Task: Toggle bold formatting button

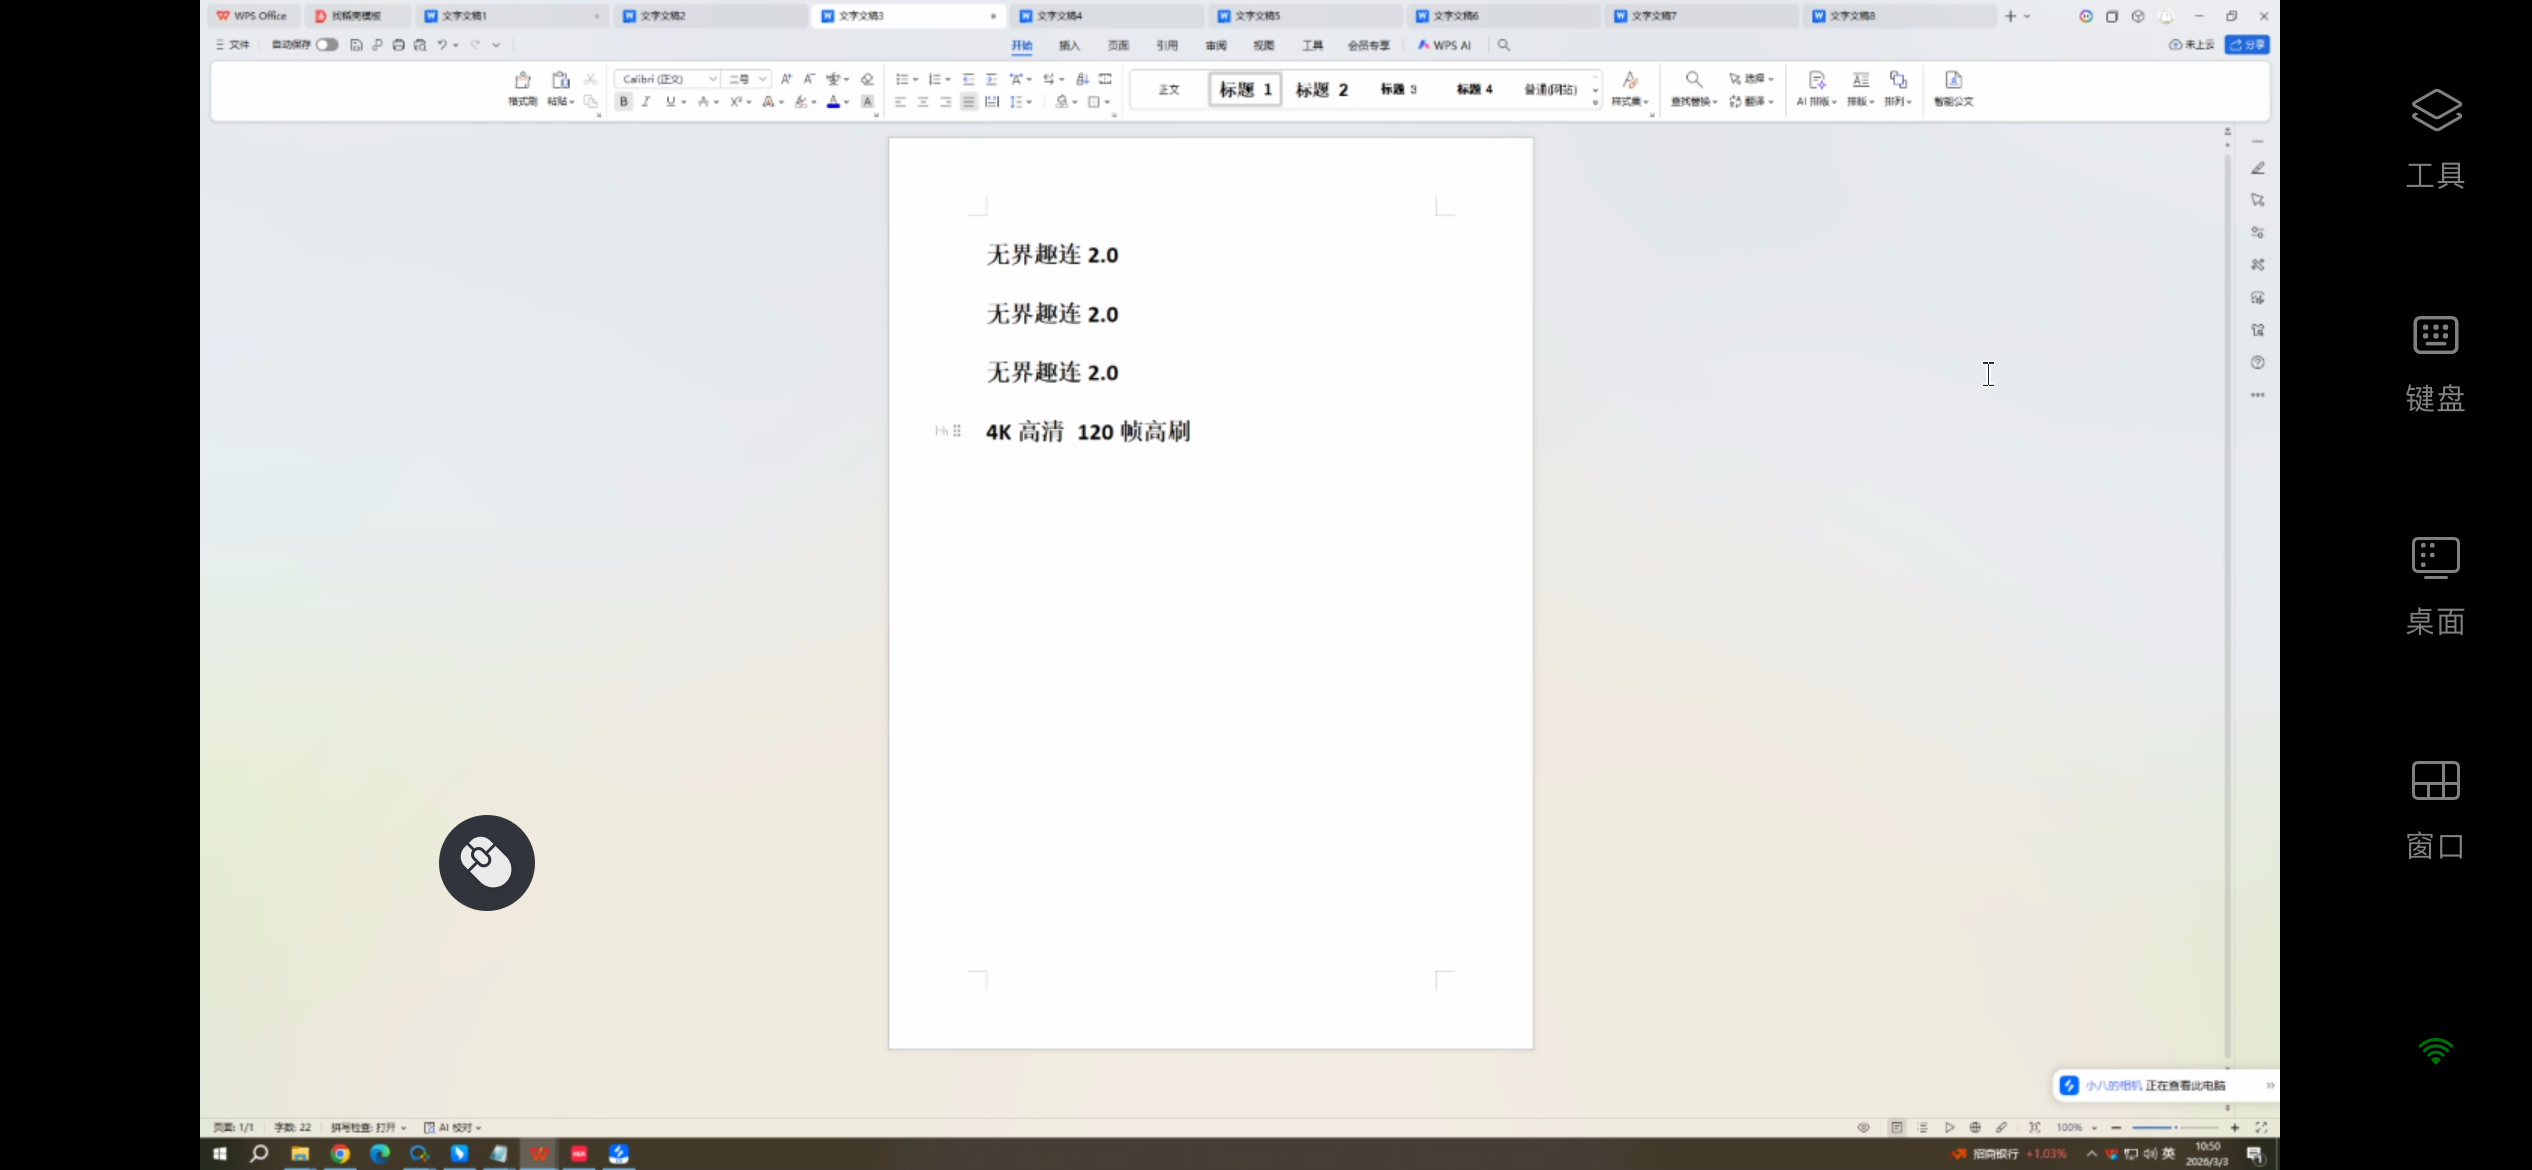Action: pos(623,102)
